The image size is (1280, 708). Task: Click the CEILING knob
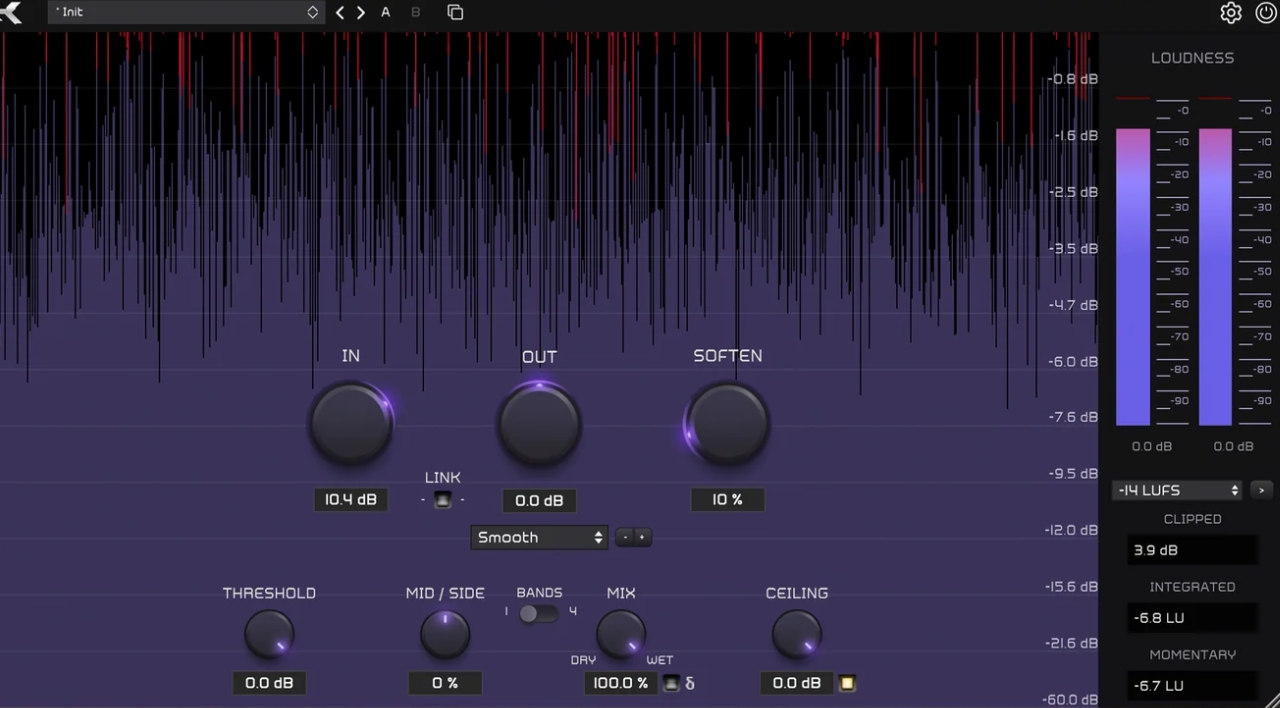[797, 634]
